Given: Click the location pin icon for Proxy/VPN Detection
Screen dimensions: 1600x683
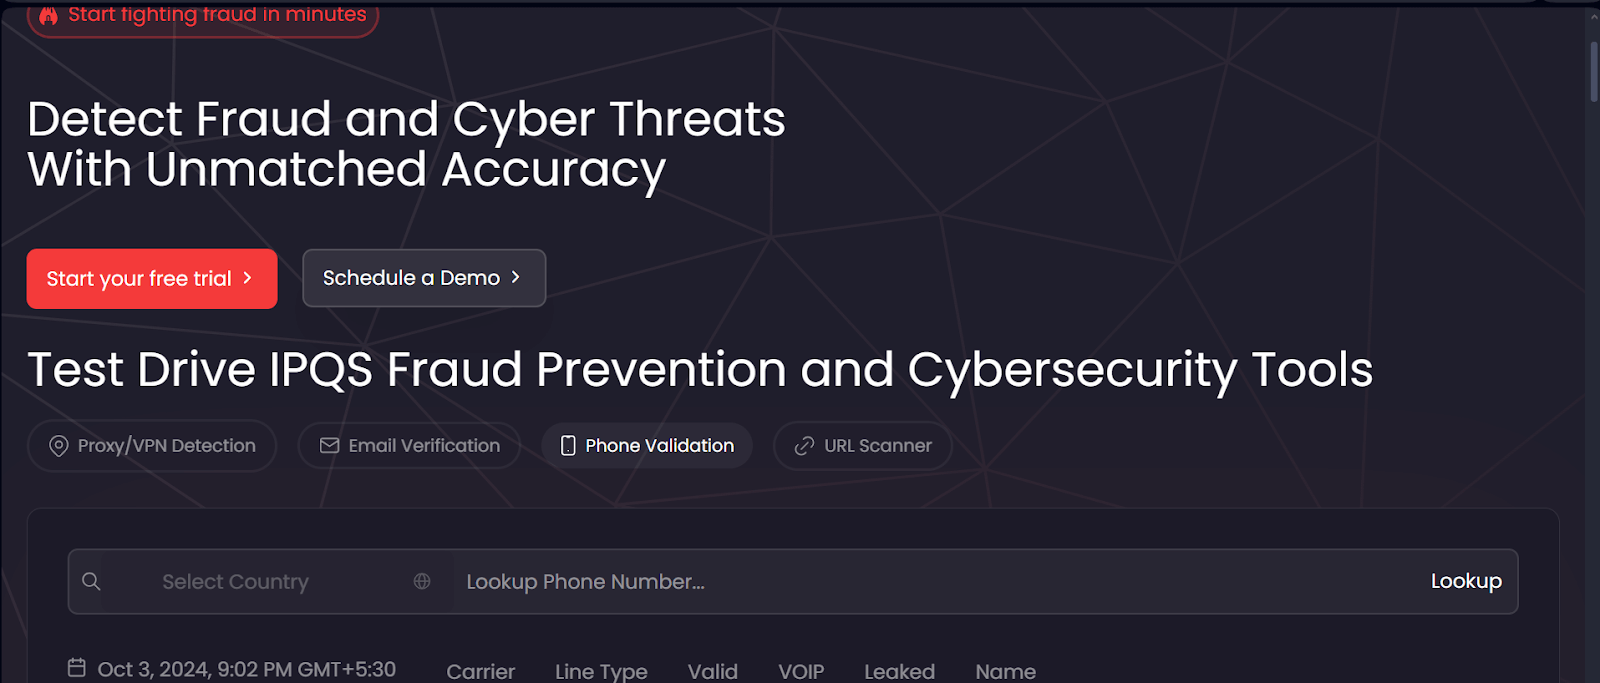Looking at the screenshot, I should click(x=59, y=446).
